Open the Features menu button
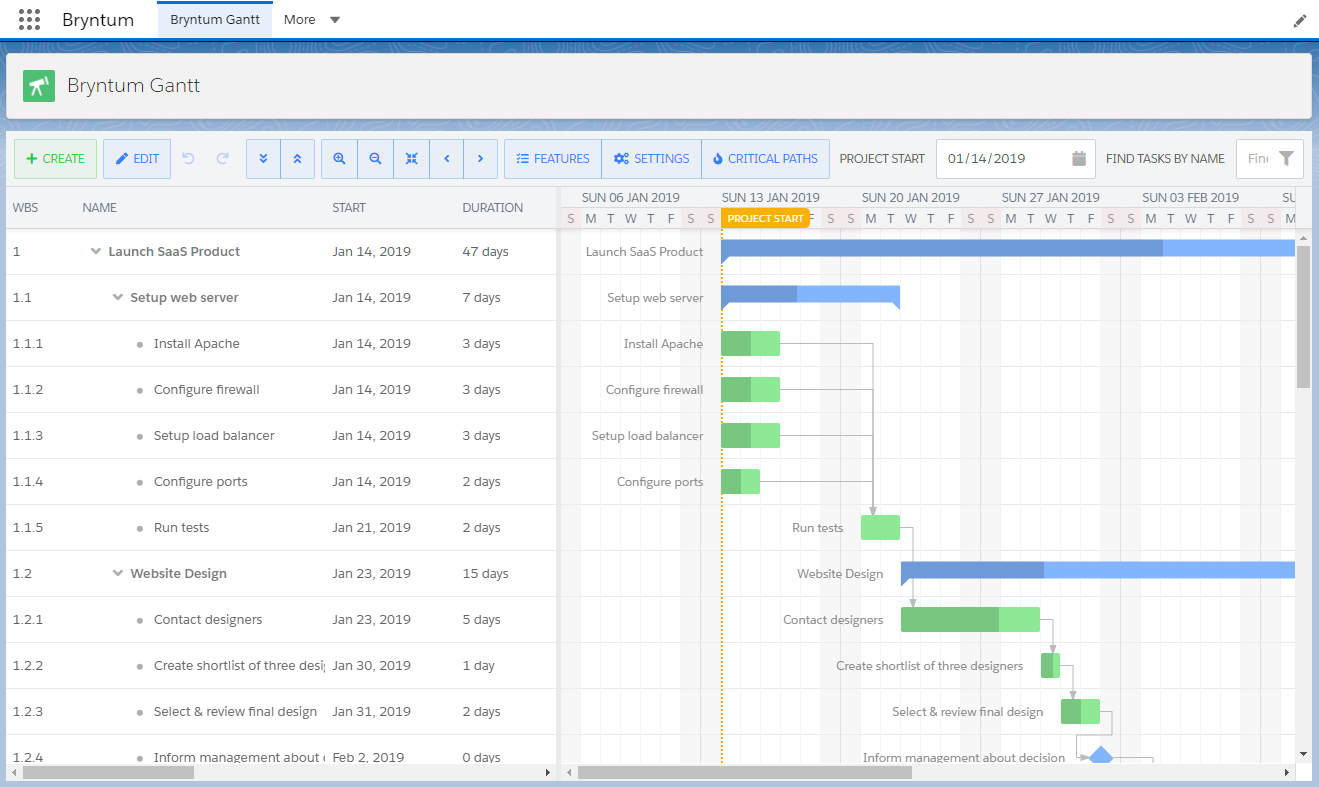 point(553,158)
